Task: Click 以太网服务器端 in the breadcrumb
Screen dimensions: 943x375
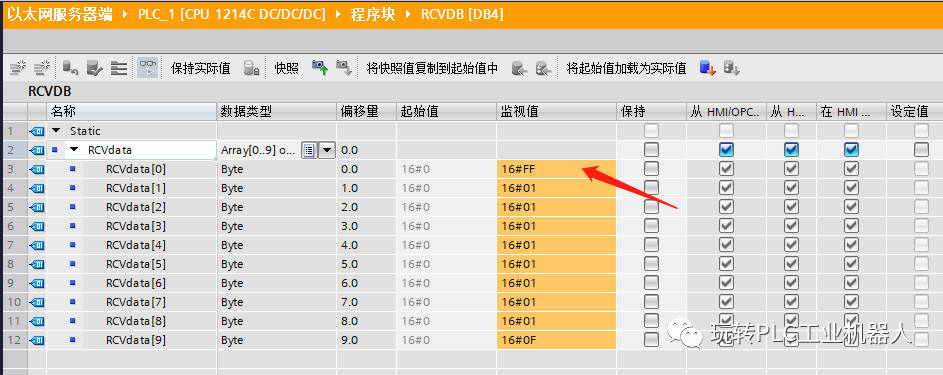Action: coord(60,14)
